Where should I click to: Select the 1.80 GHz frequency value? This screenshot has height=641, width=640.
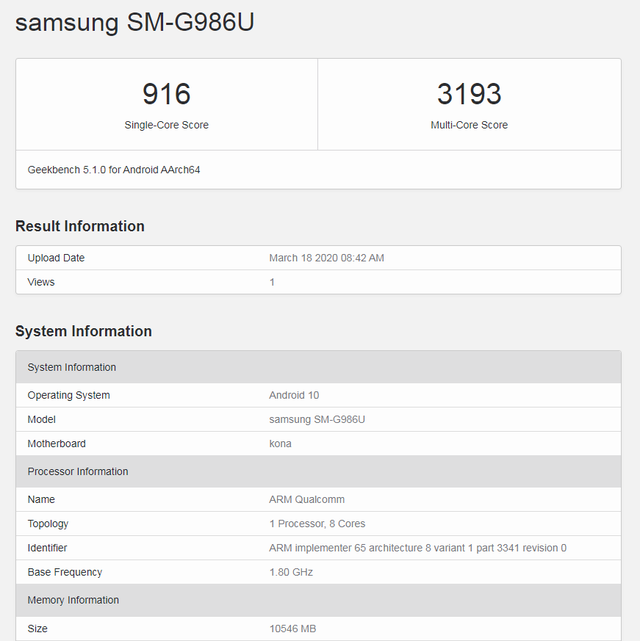(291, 572)
